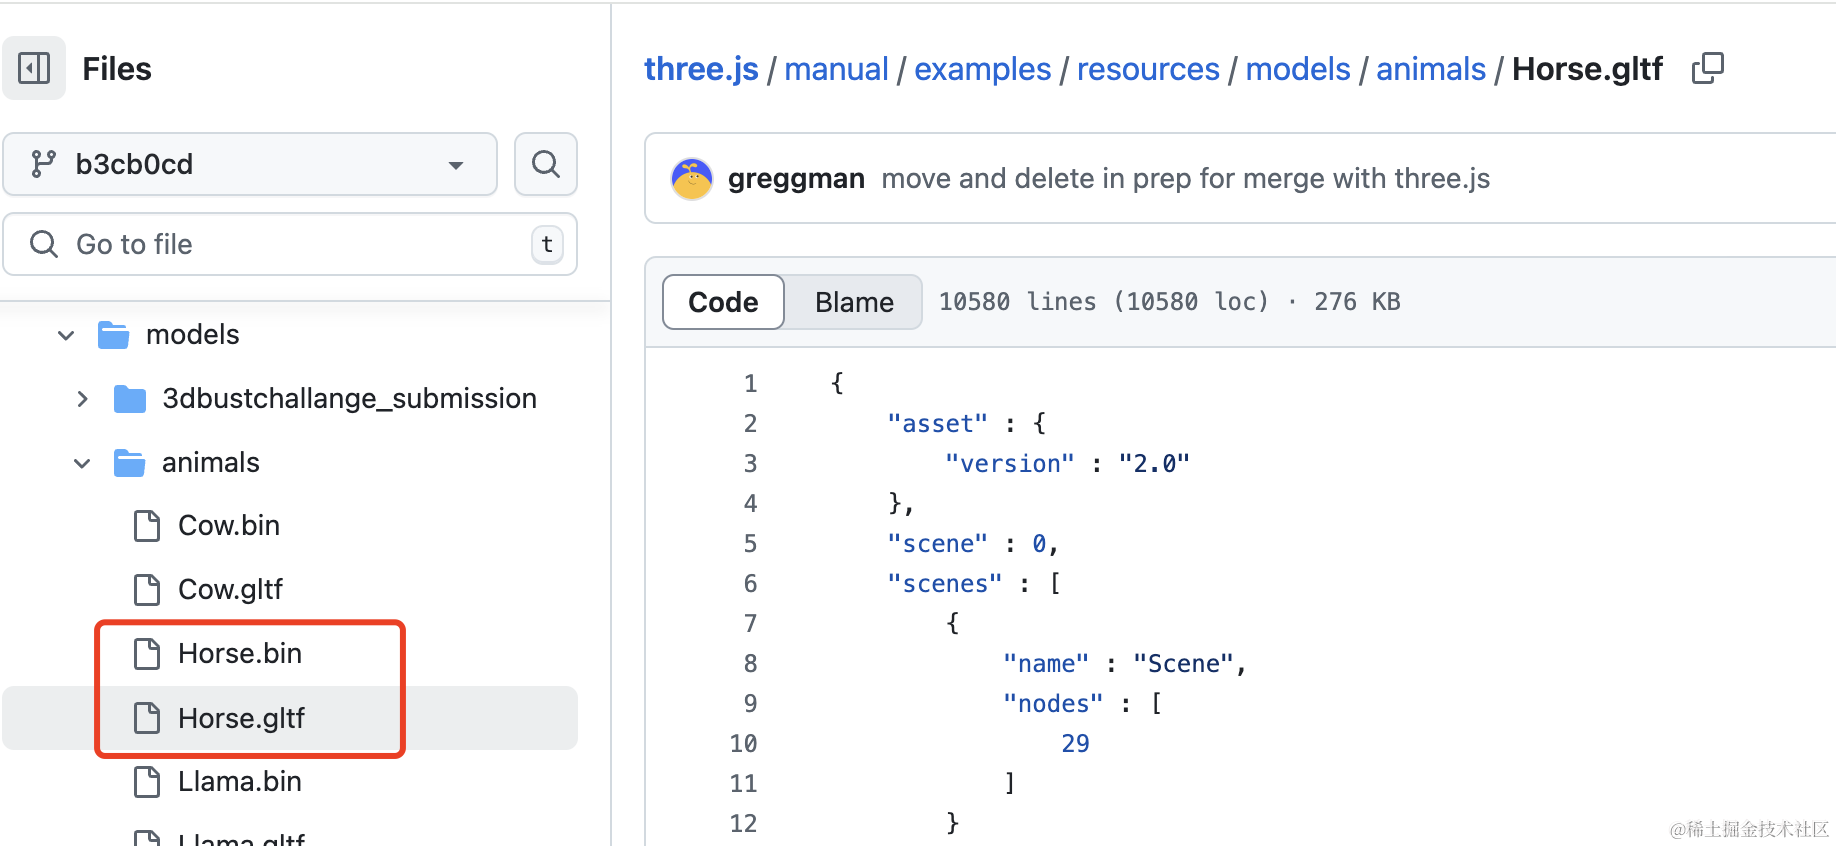Collapse the Files side panel
This screenshot has height=846, width=1836.
click(x=34, y=68)
